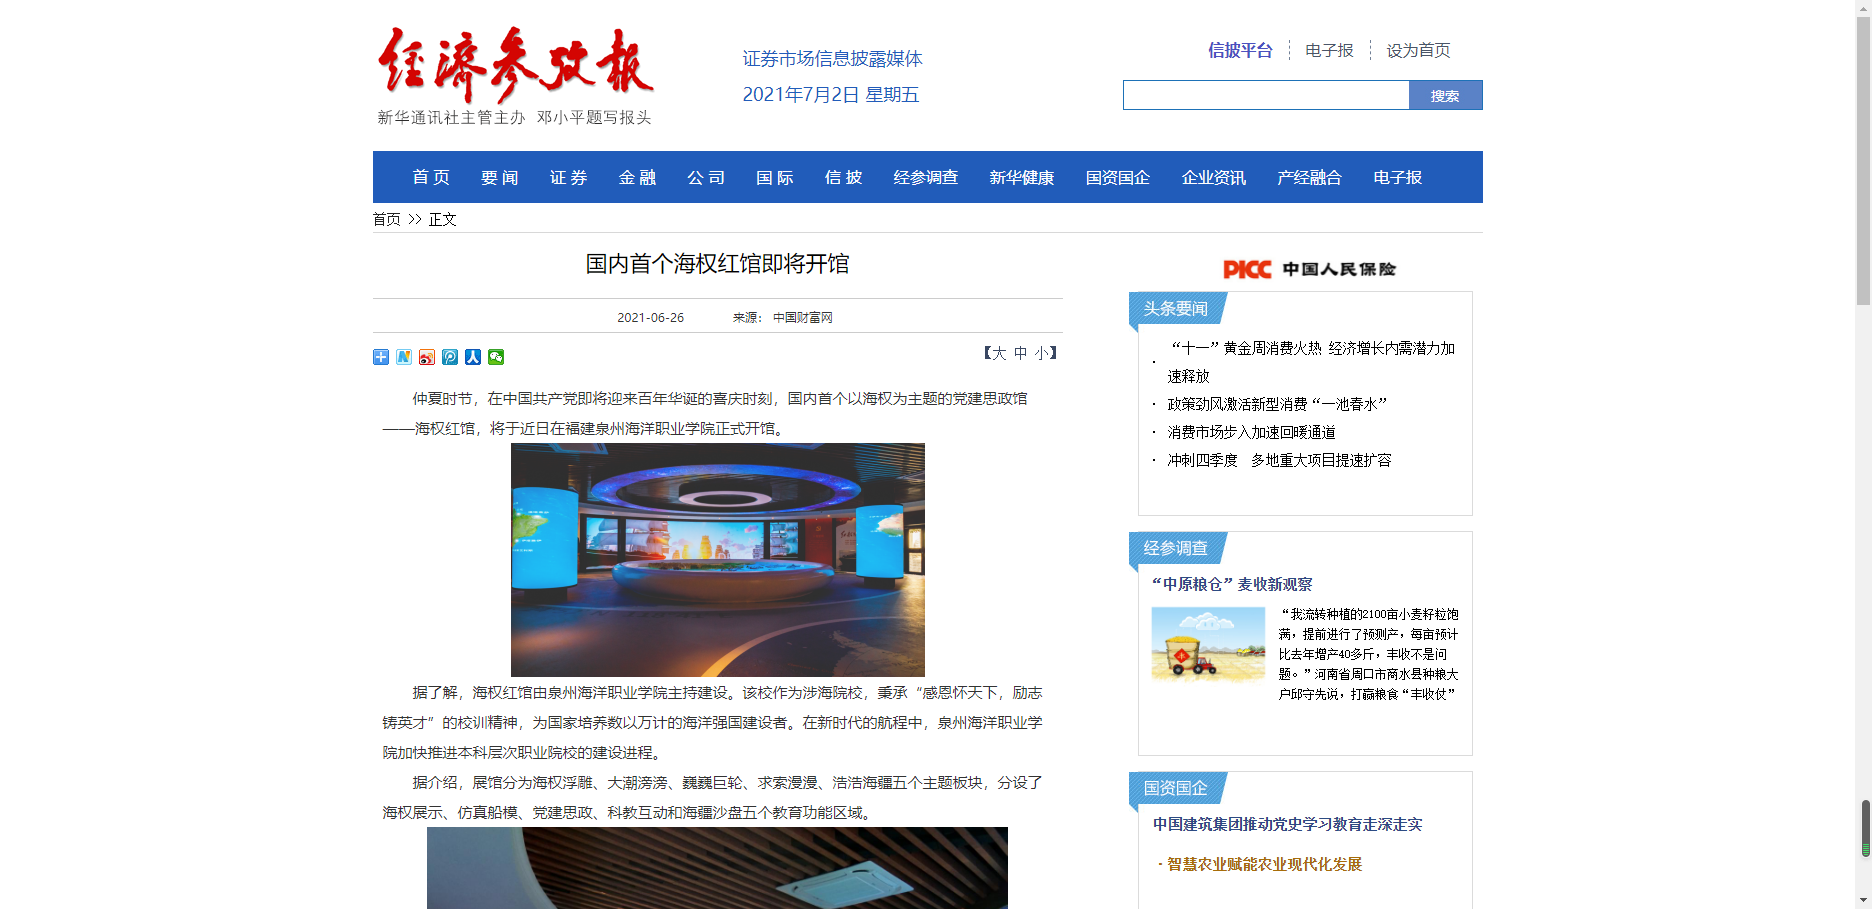Set article font size to 大

998,353
